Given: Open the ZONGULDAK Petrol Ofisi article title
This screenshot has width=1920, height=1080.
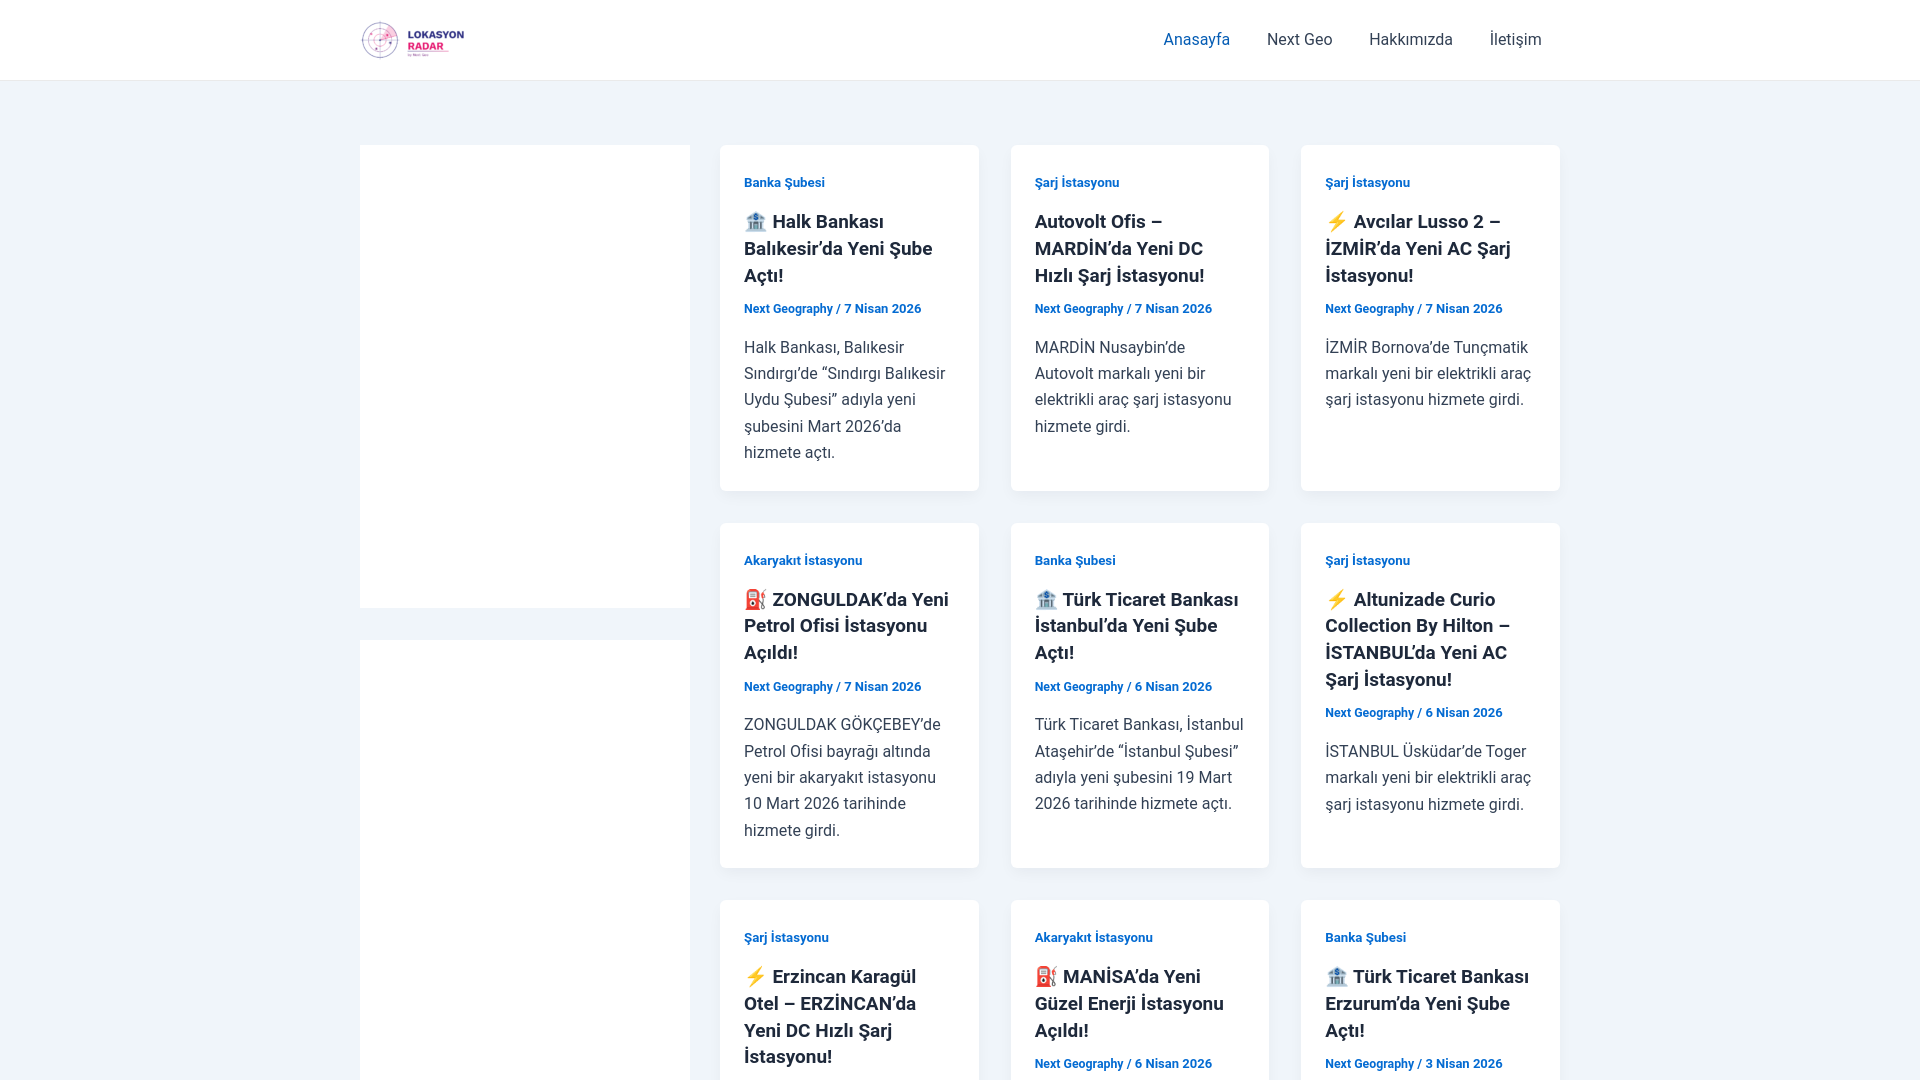Looking at the screenshot, I should pyautogui.click(x=846, y=626).
